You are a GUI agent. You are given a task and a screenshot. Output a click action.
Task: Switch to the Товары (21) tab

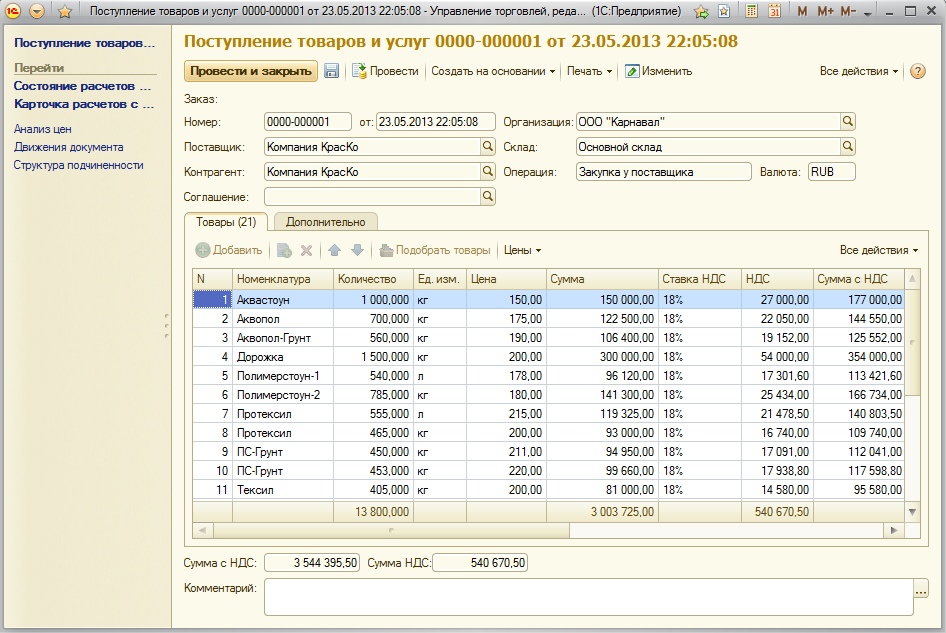click(x=226, y=222)
